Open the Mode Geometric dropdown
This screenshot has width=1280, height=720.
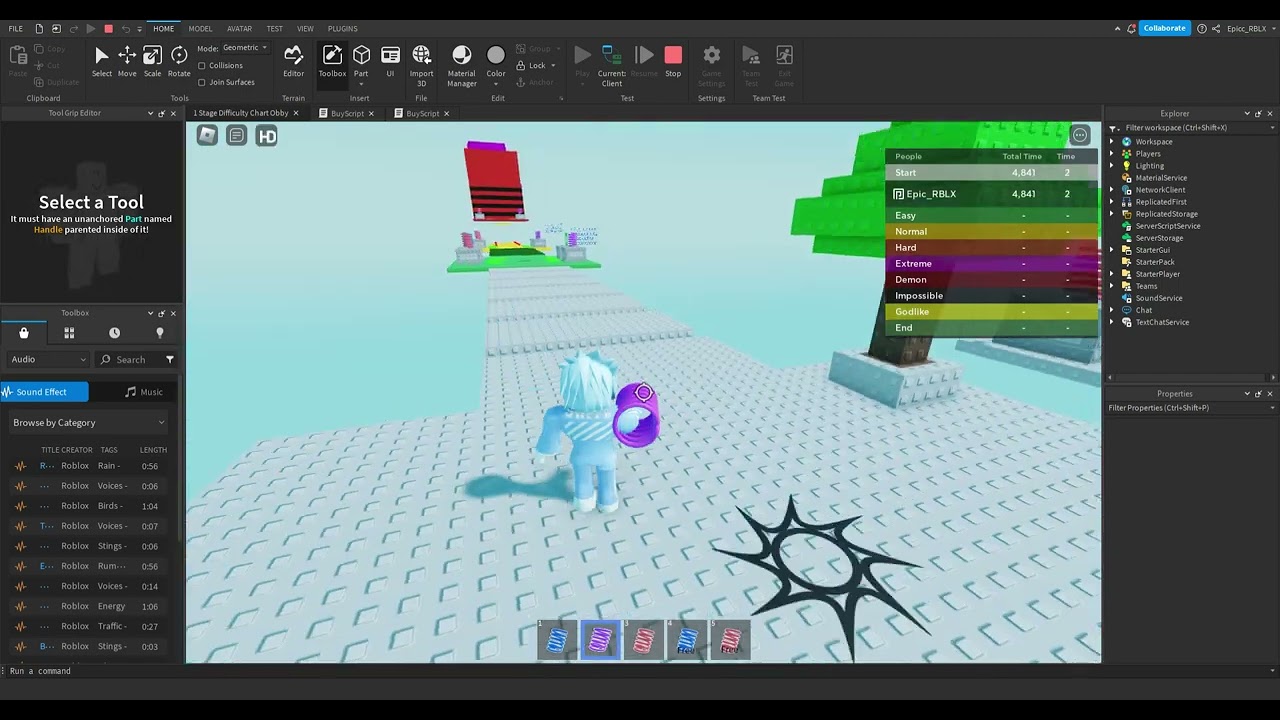(244, 48)
